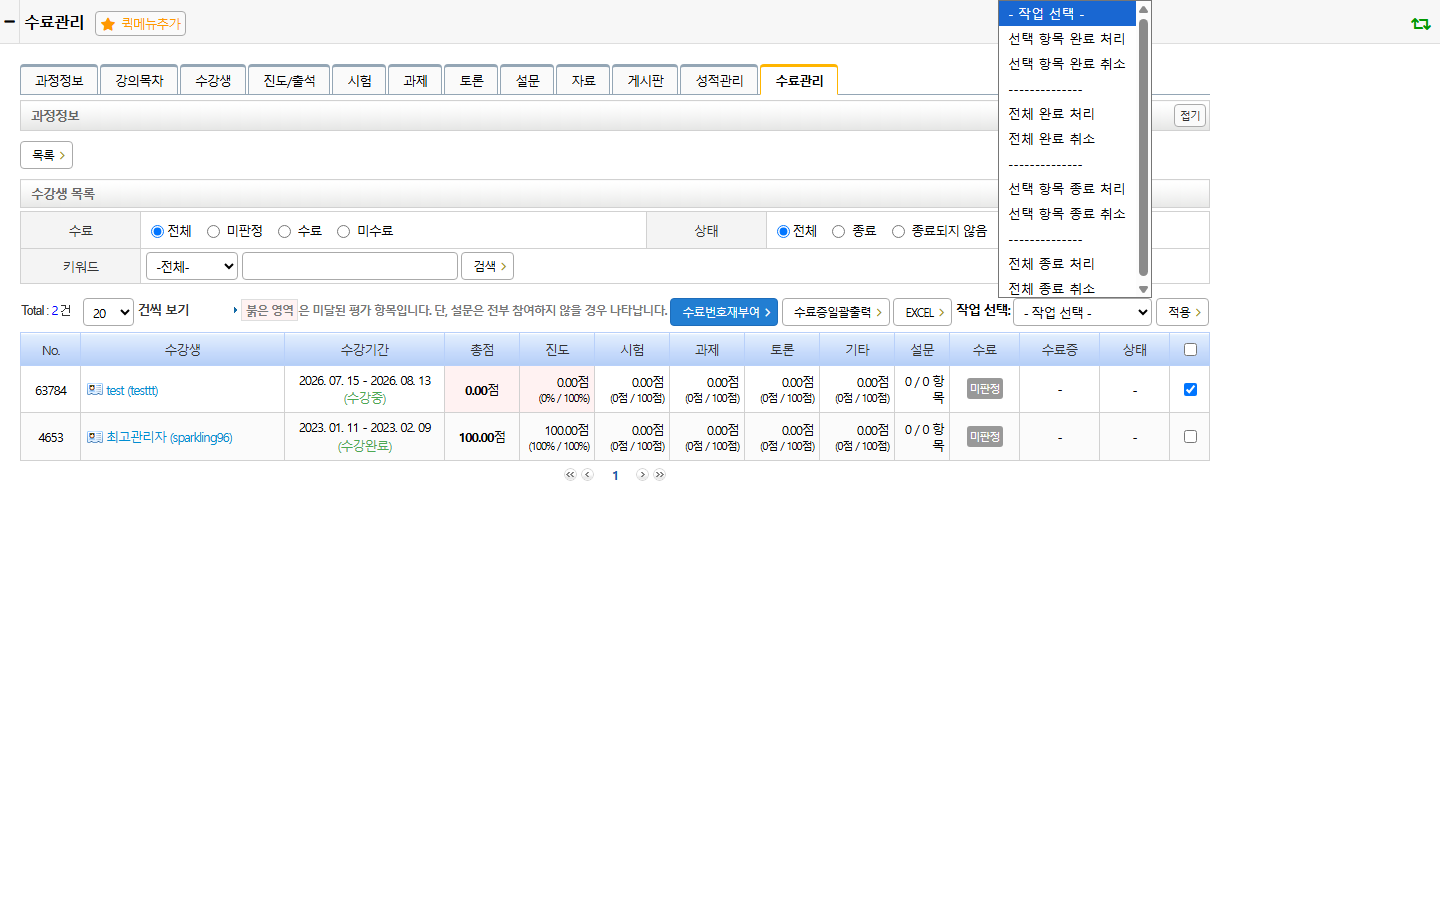Switch to the 진도/출석 tab
This screenshot has width=1440, height=900.
[289, 80]
